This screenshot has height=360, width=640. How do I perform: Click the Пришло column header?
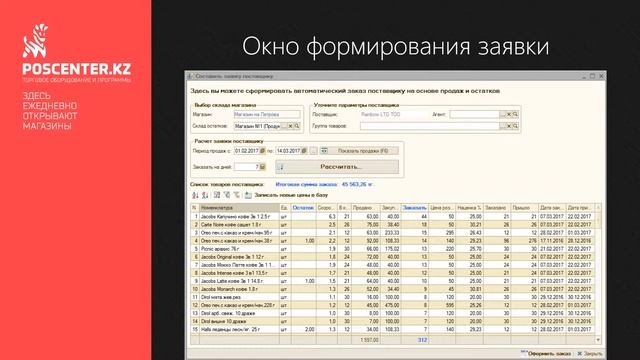click(524, 208)
